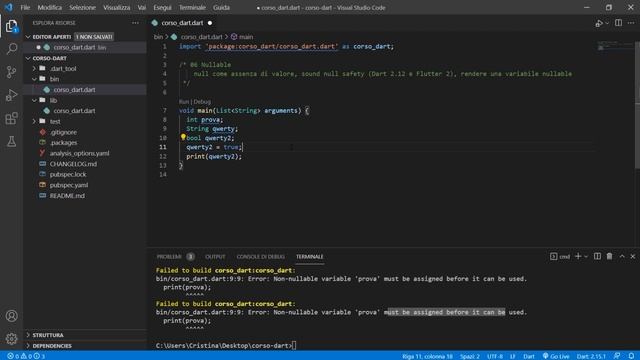Click the Riga 11 cursor position indicator
The image size is (640, 360).
click(x=427, y=356)
